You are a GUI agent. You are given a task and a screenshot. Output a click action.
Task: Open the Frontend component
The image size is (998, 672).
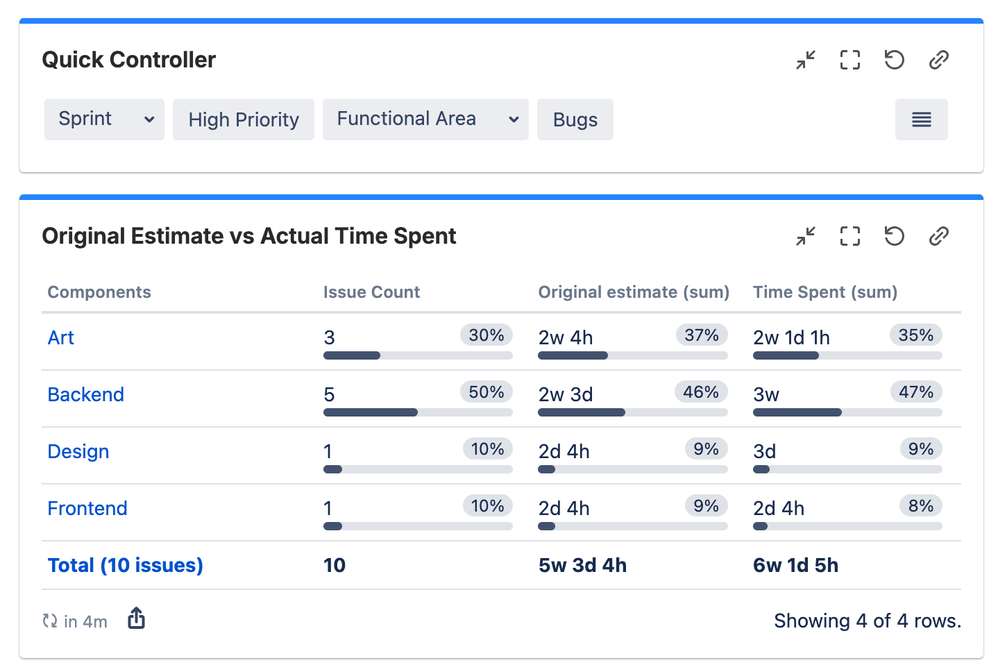pos(87,508)
